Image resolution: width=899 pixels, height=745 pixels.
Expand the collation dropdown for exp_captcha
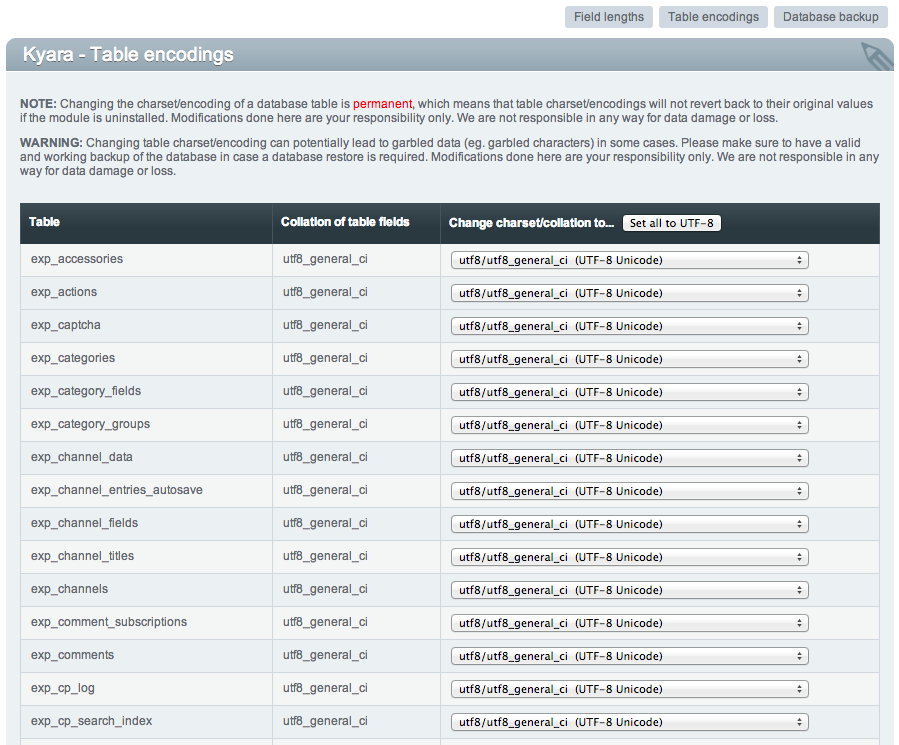630,326
